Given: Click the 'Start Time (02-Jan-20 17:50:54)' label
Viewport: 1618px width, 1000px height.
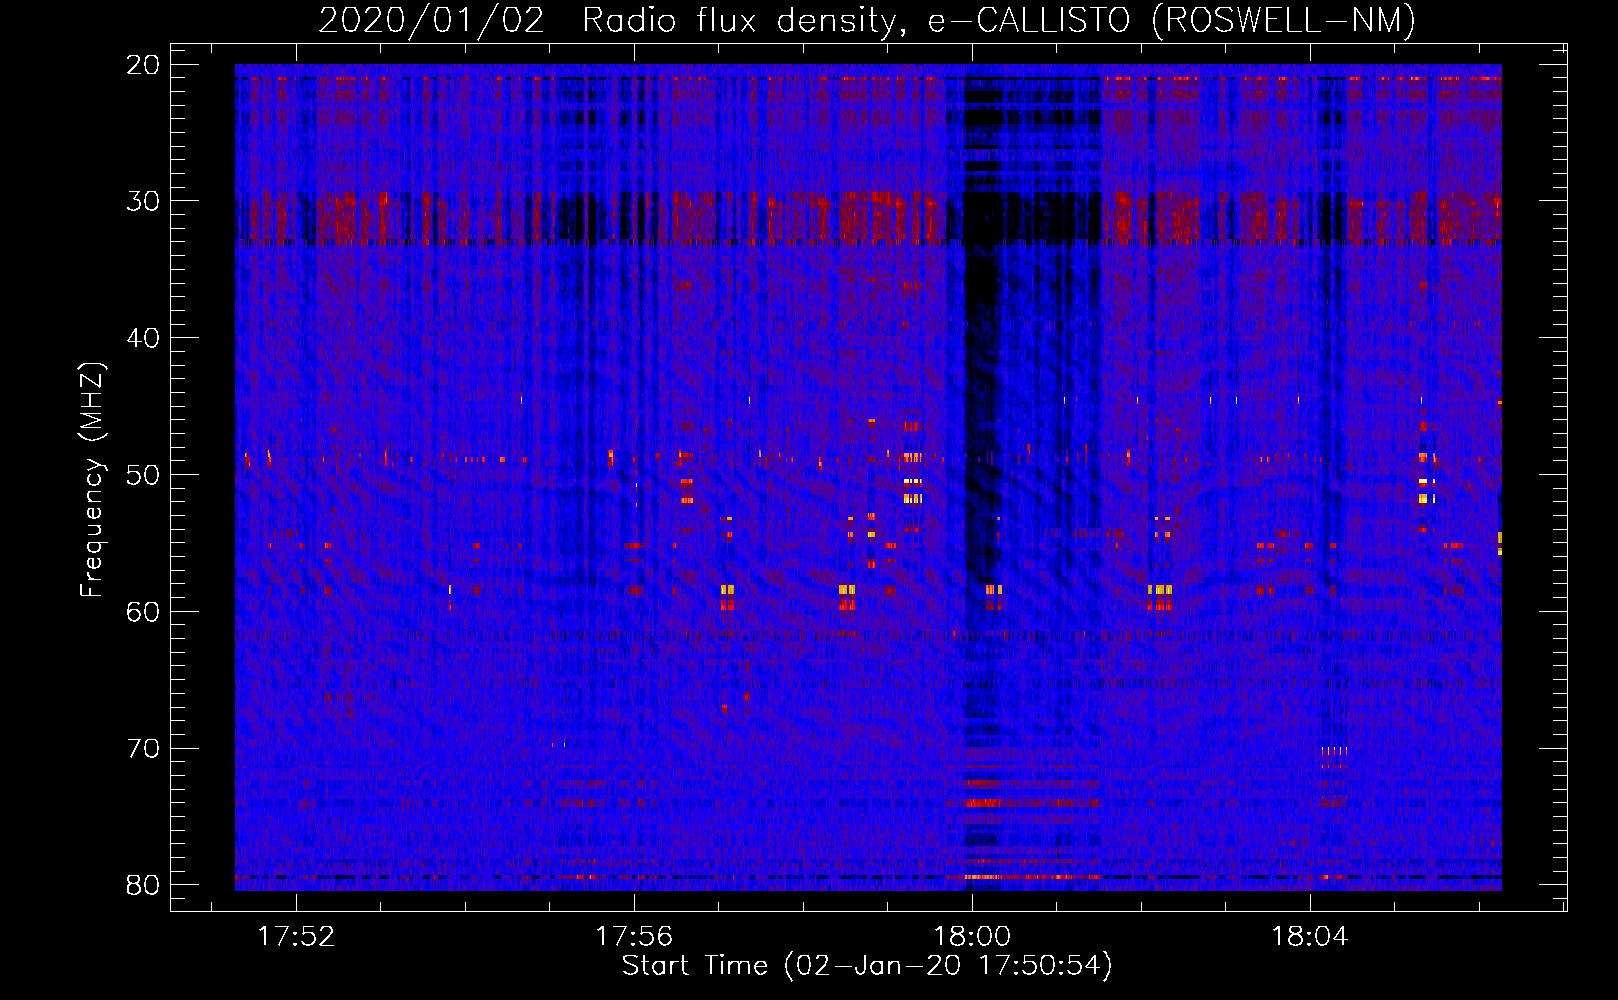Looking at the screenshot, I should [867, 966].
